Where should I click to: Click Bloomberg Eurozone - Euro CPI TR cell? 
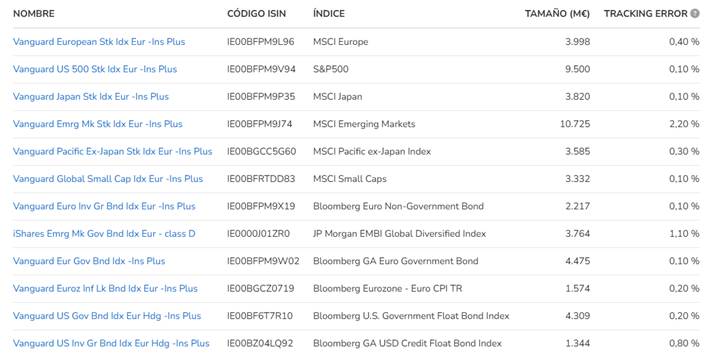tap(388, 288)
